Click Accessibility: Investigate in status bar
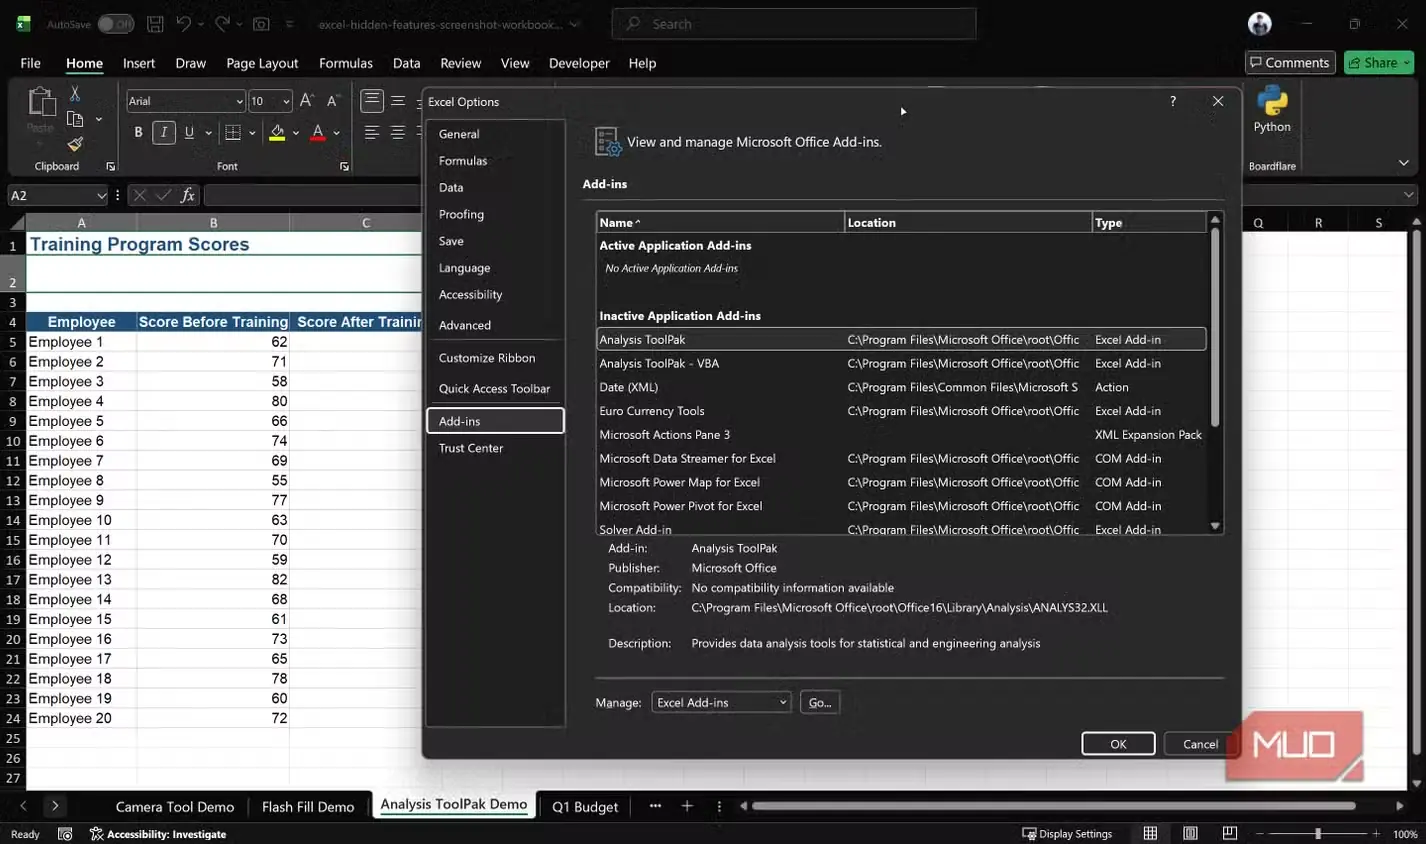Screen dimensions: 1426x844 [158, 834]
